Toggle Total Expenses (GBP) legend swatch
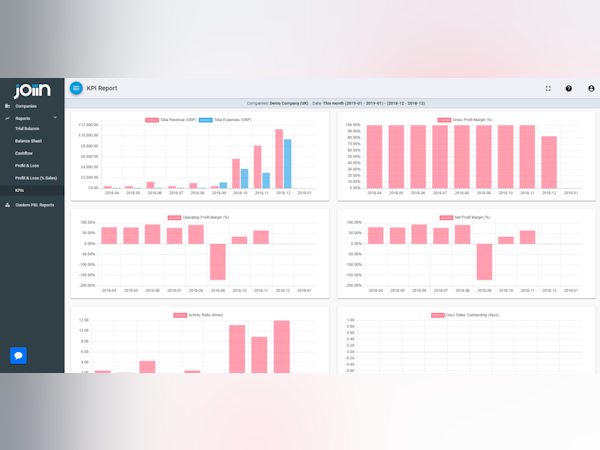The width and height of the screenshot is (600, 450). click(x=205, y=120)
